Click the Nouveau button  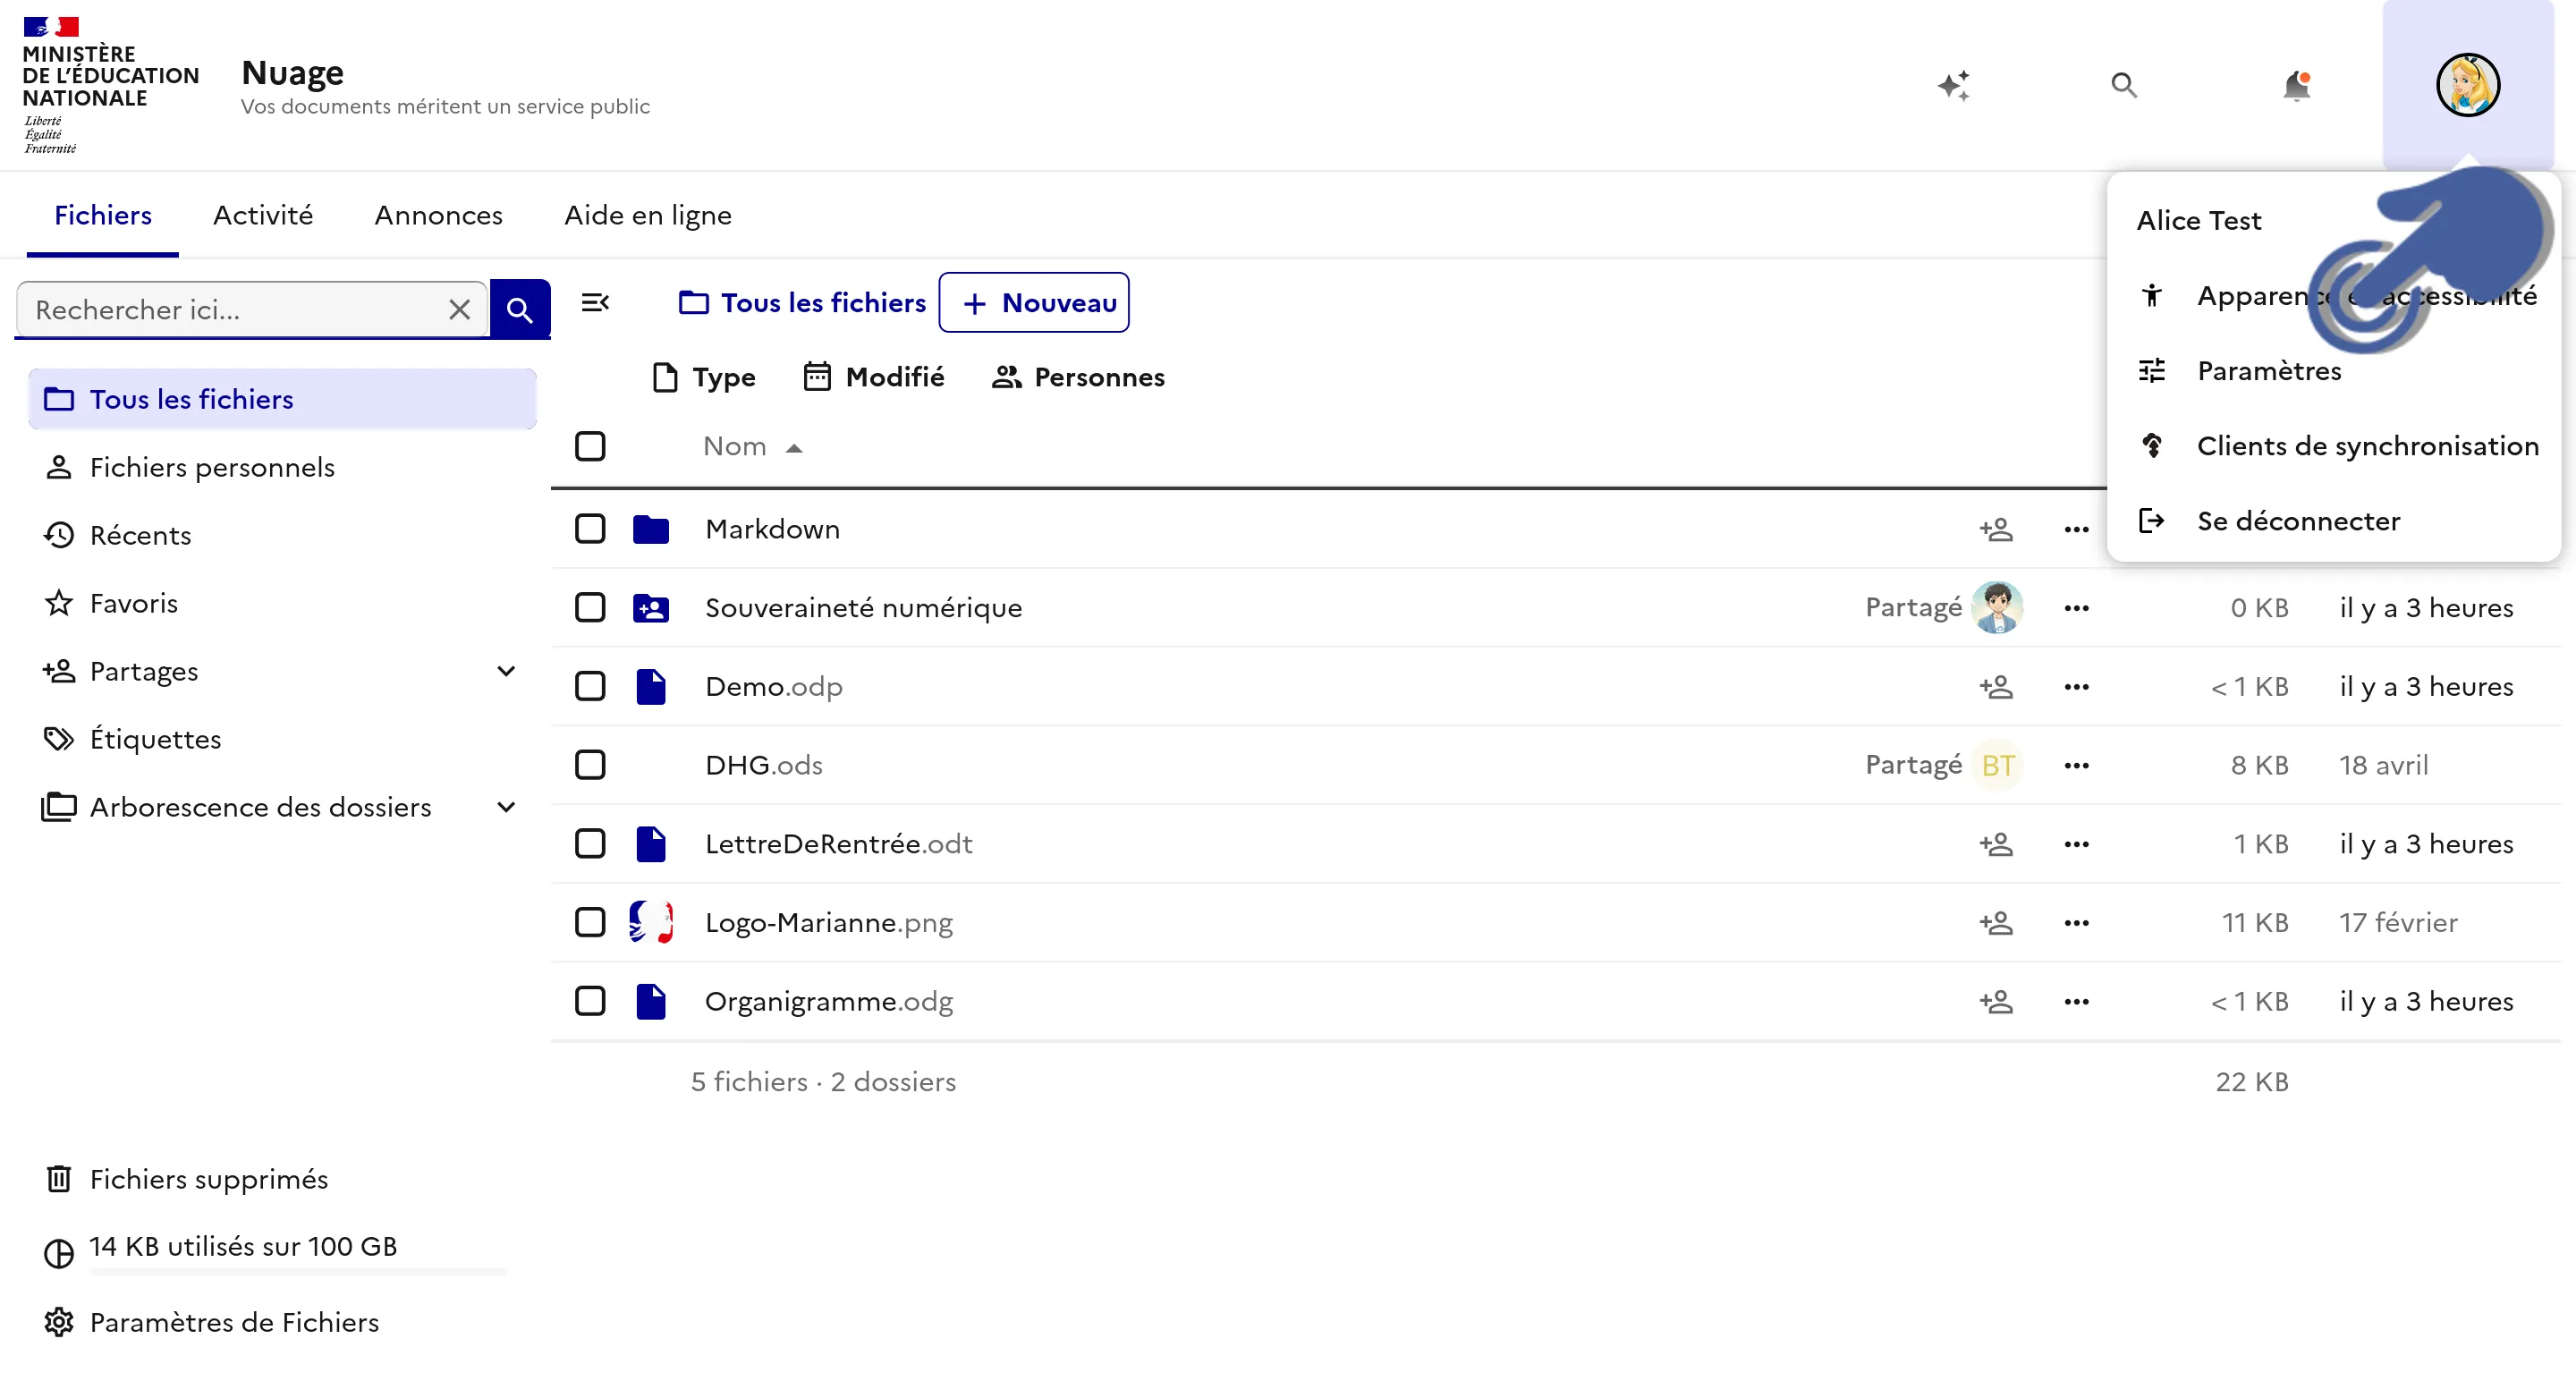coord(1034,302)
